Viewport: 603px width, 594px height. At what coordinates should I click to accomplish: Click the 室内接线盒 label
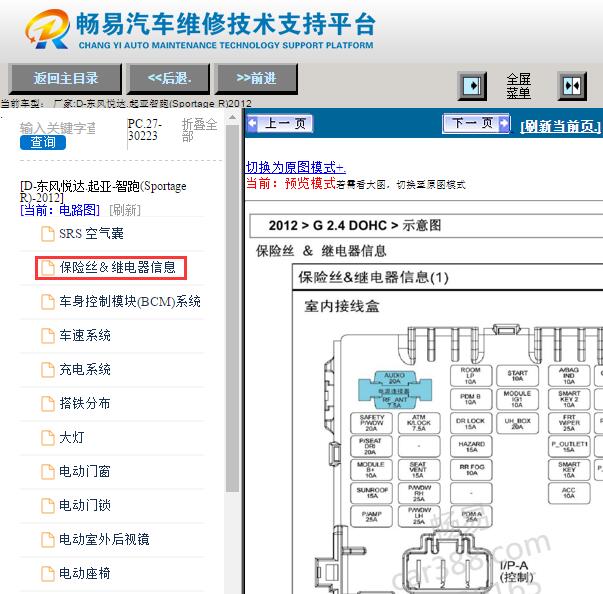[342, 306]
